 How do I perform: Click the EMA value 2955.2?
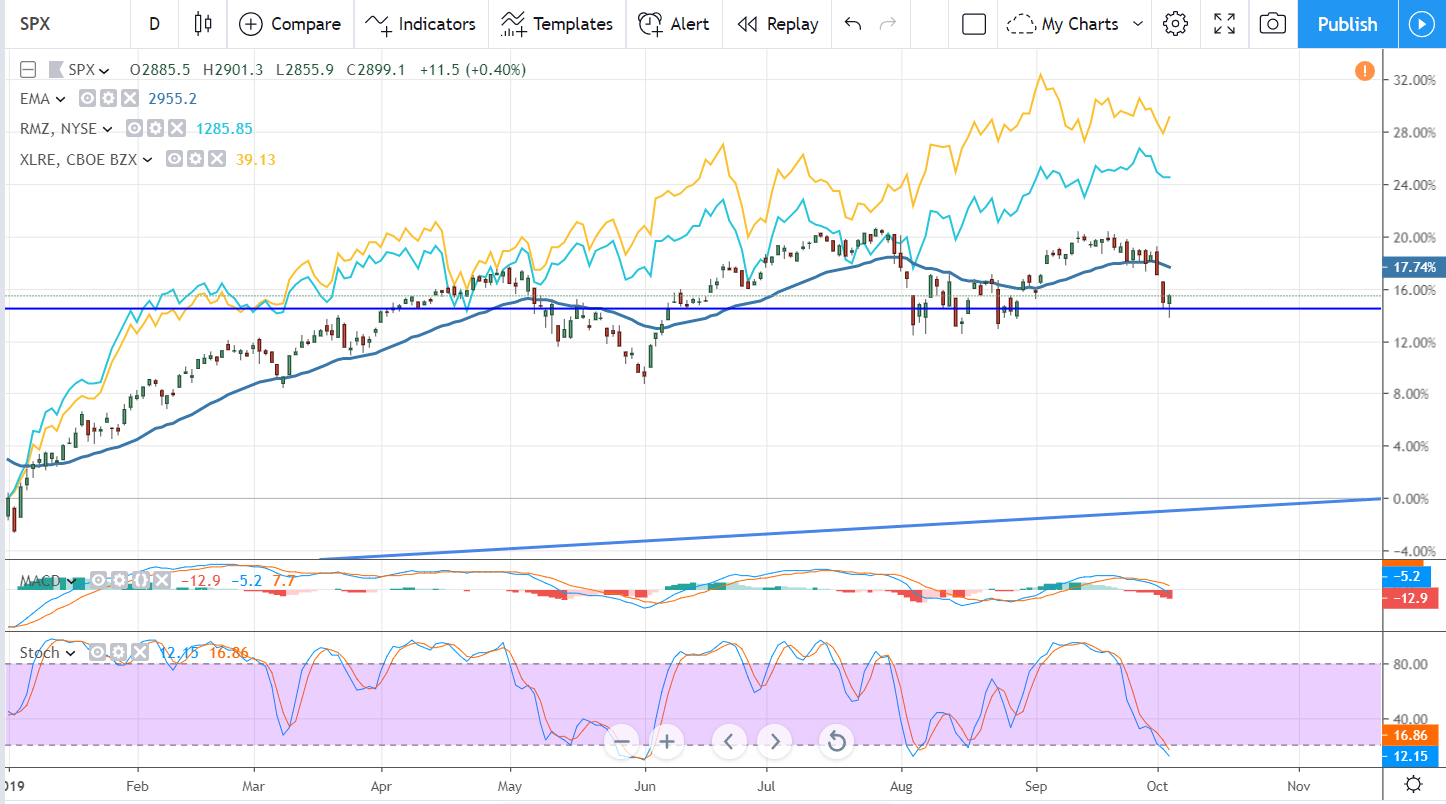pos(172,99)
